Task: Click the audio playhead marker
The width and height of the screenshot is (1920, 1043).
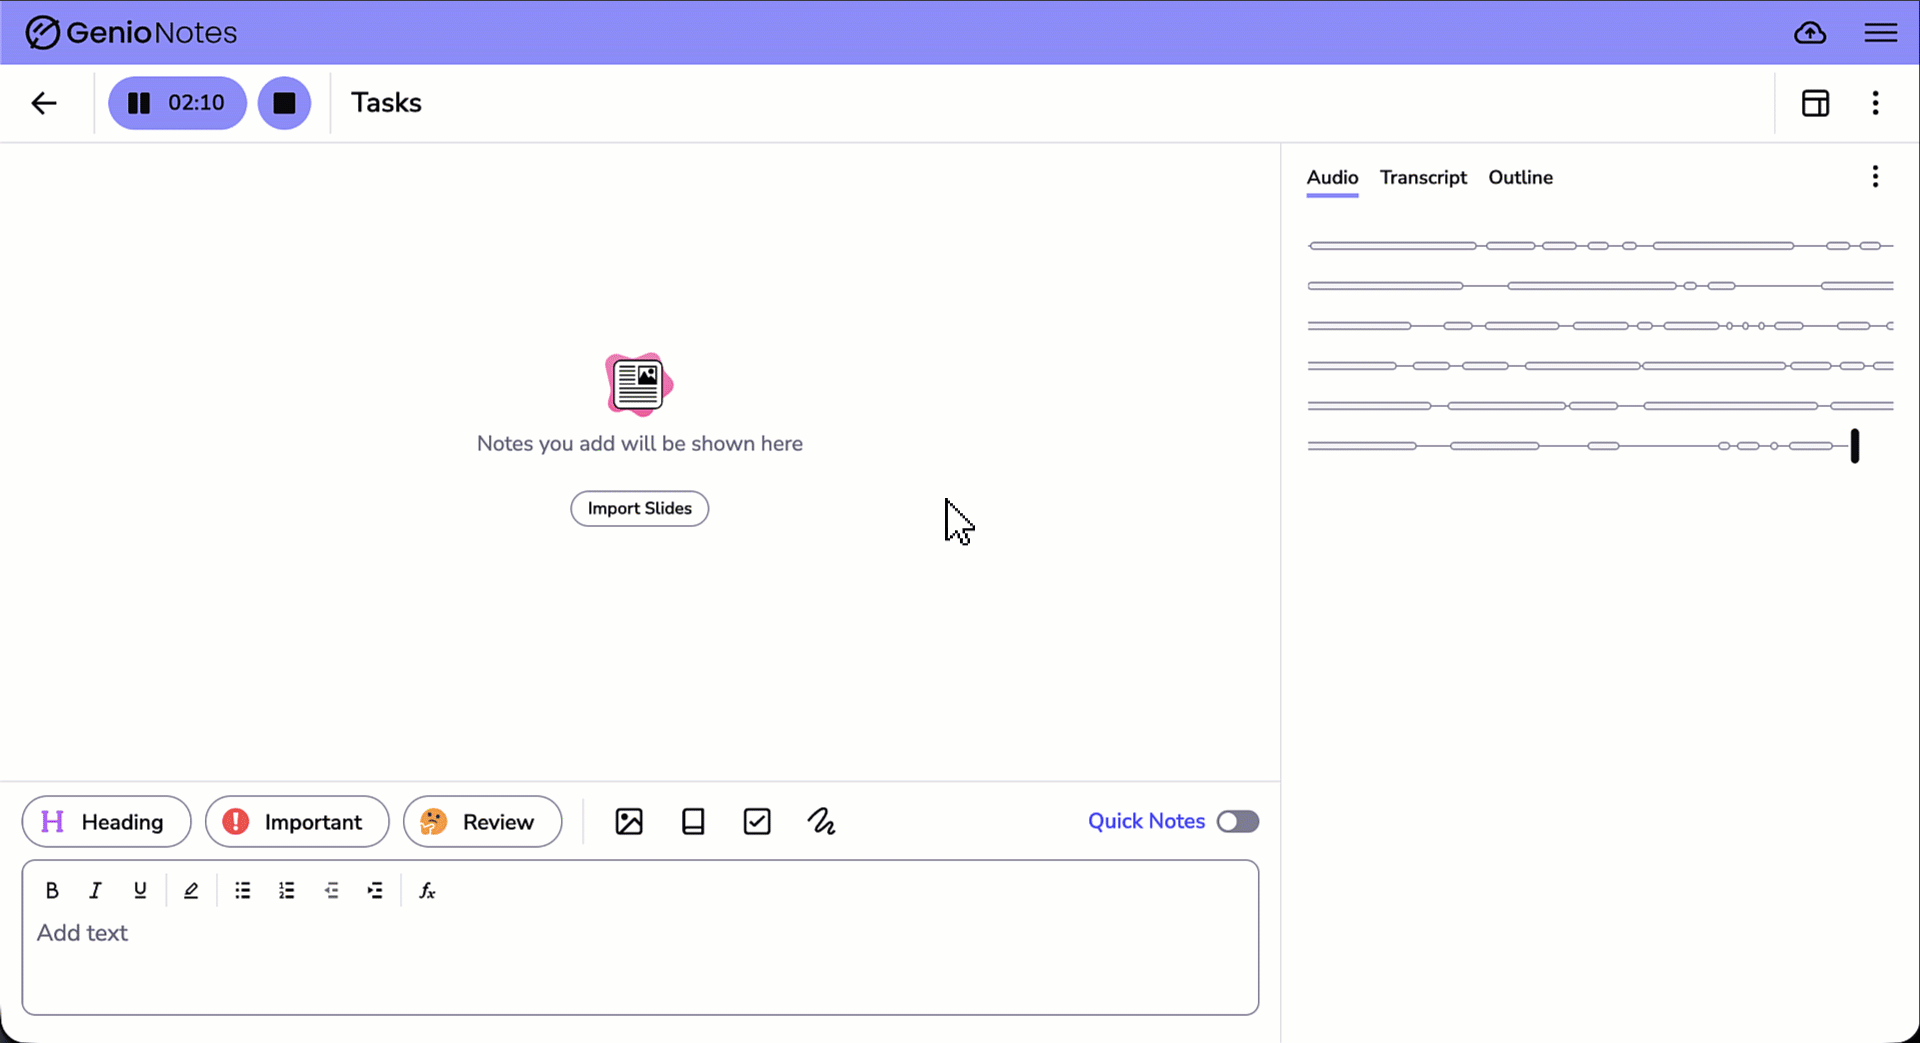Action: click(1855, 446)
